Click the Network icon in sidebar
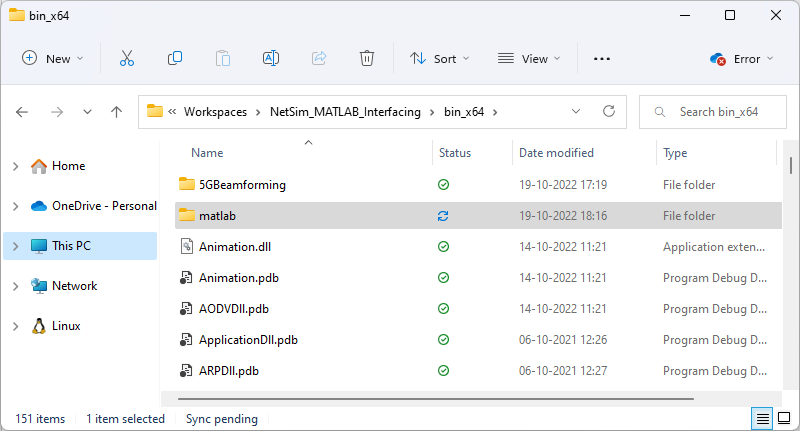The height and width of the screenshot is (431, 800). tap(39, 286)
